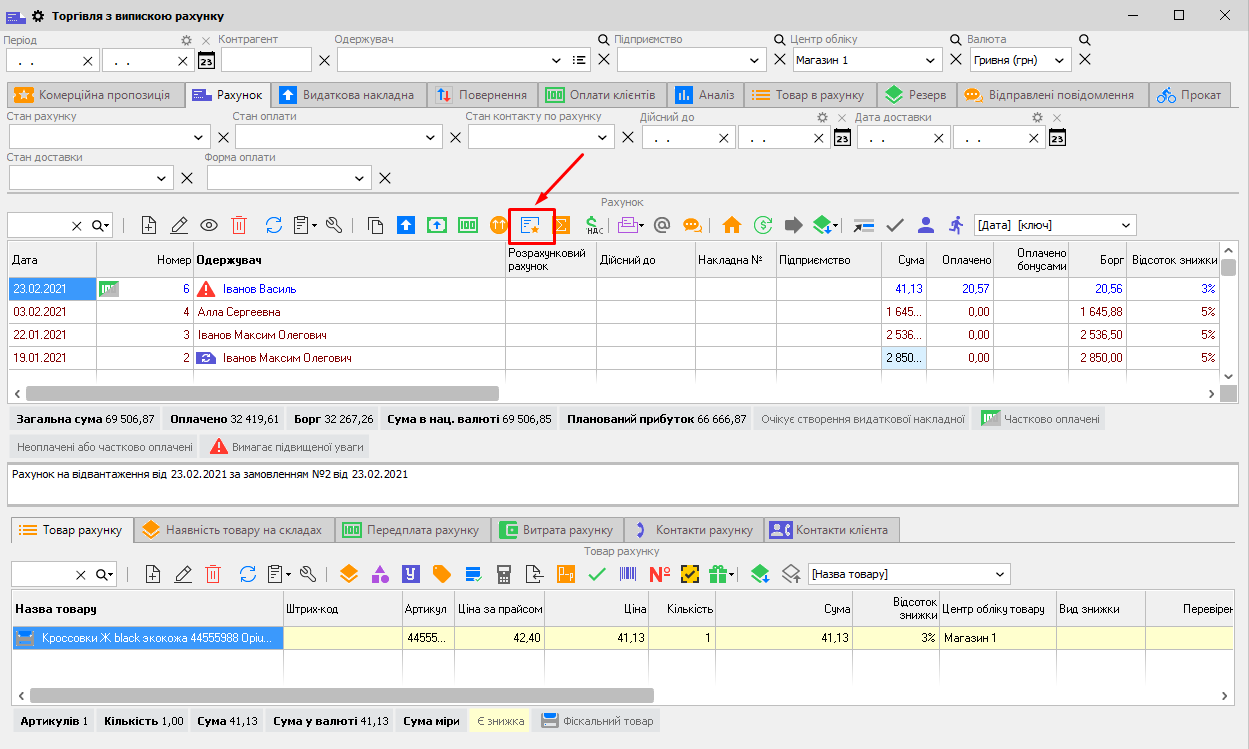Switch to the "Видаткова накладна" tab

(349, 95)
